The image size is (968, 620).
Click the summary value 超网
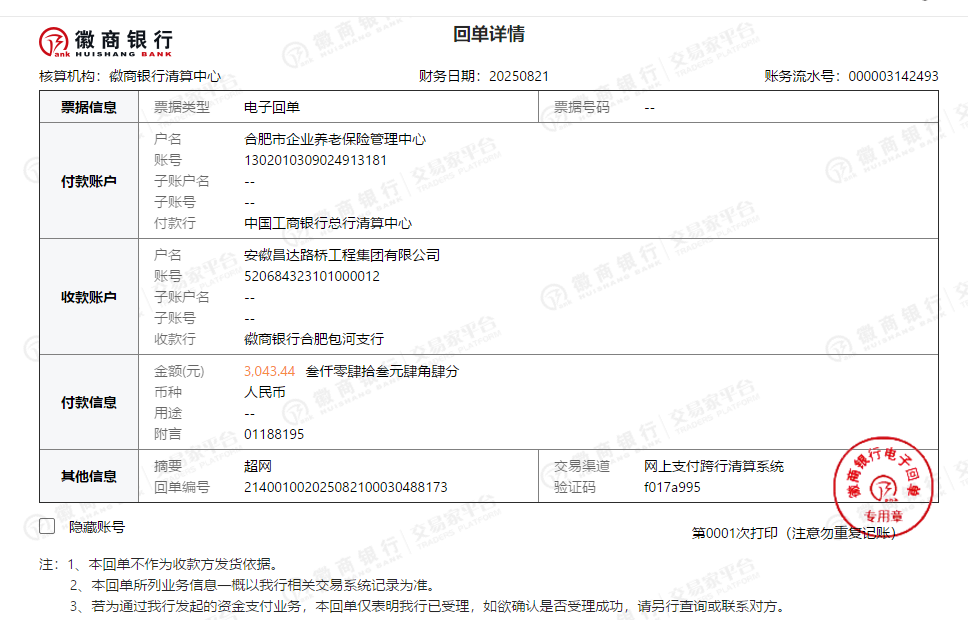coord(258,466)
